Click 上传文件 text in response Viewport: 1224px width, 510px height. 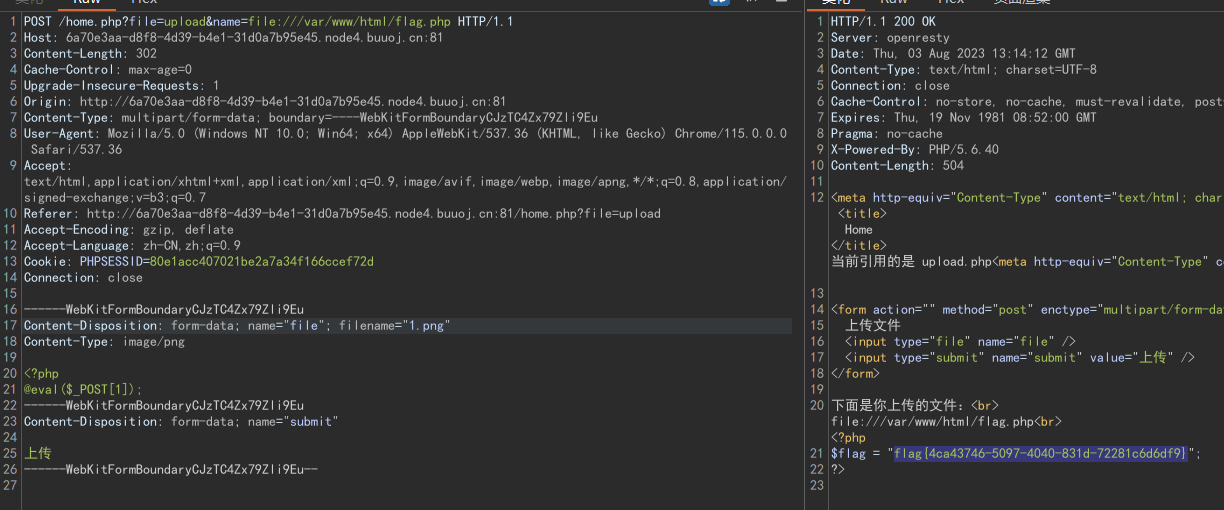pyautogui.click(x=873, y=325)
